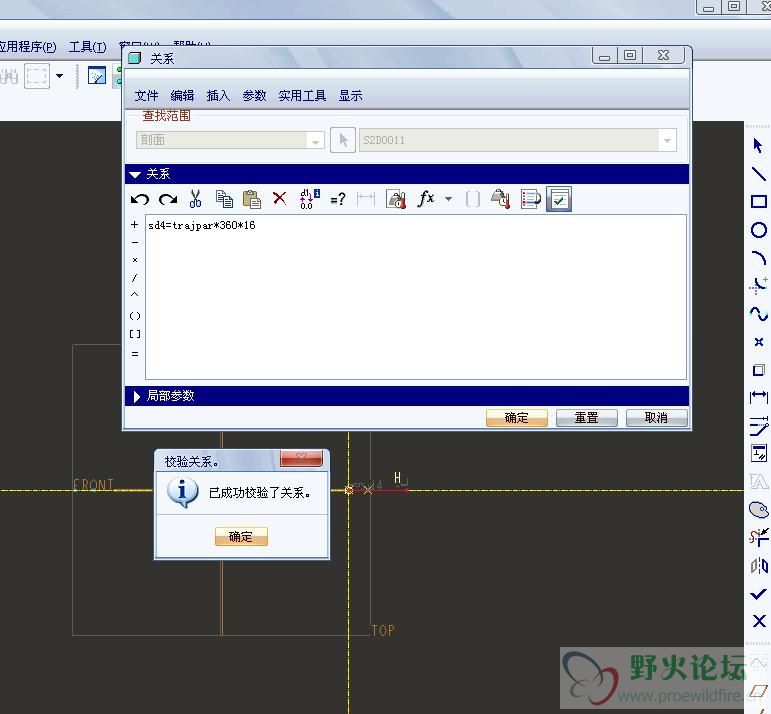Redo the relation edit
Image resolution: width=771 pixels, height=714 pixels.
(168, 199)
